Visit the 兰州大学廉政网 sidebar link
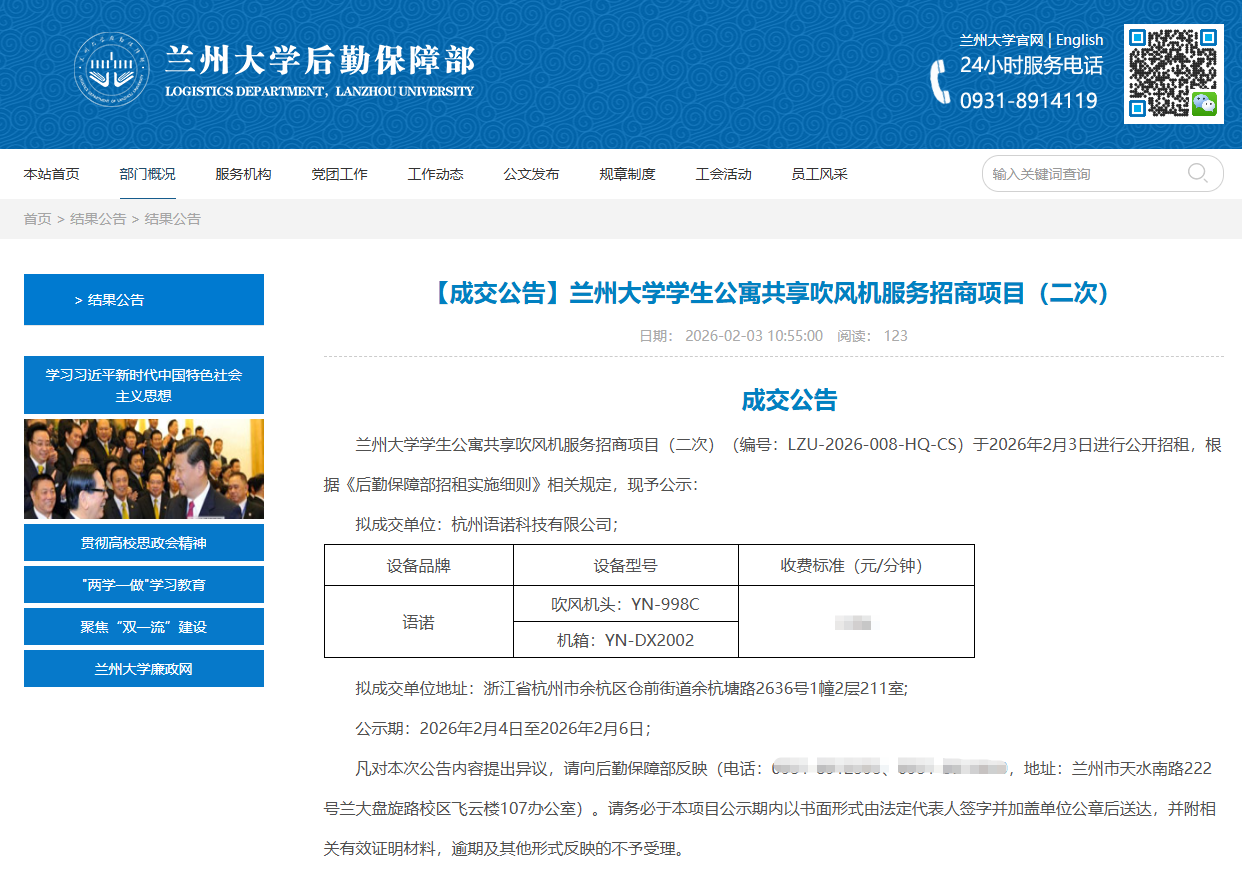The image size is (1242, 875). click(x=144, y=669)
